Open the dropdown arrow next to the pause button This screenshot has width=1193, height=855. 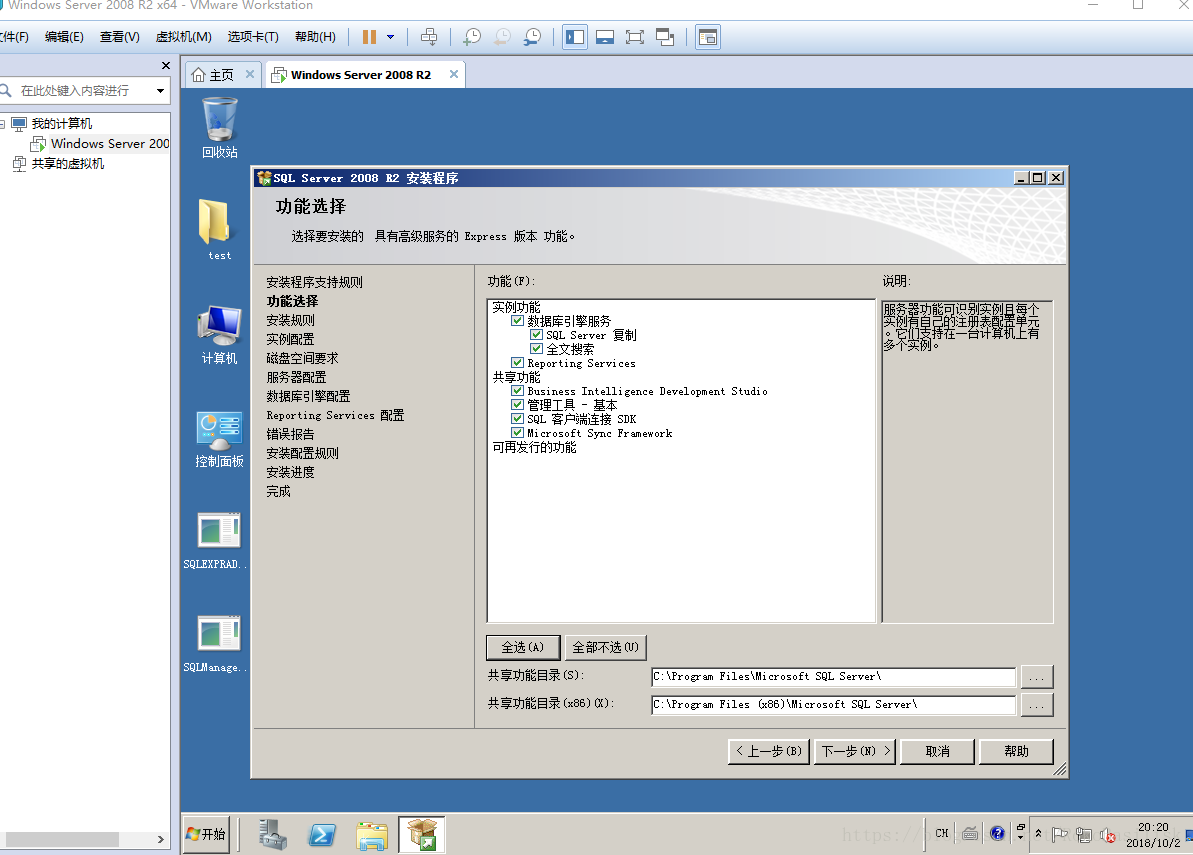(x=390, y=37)
